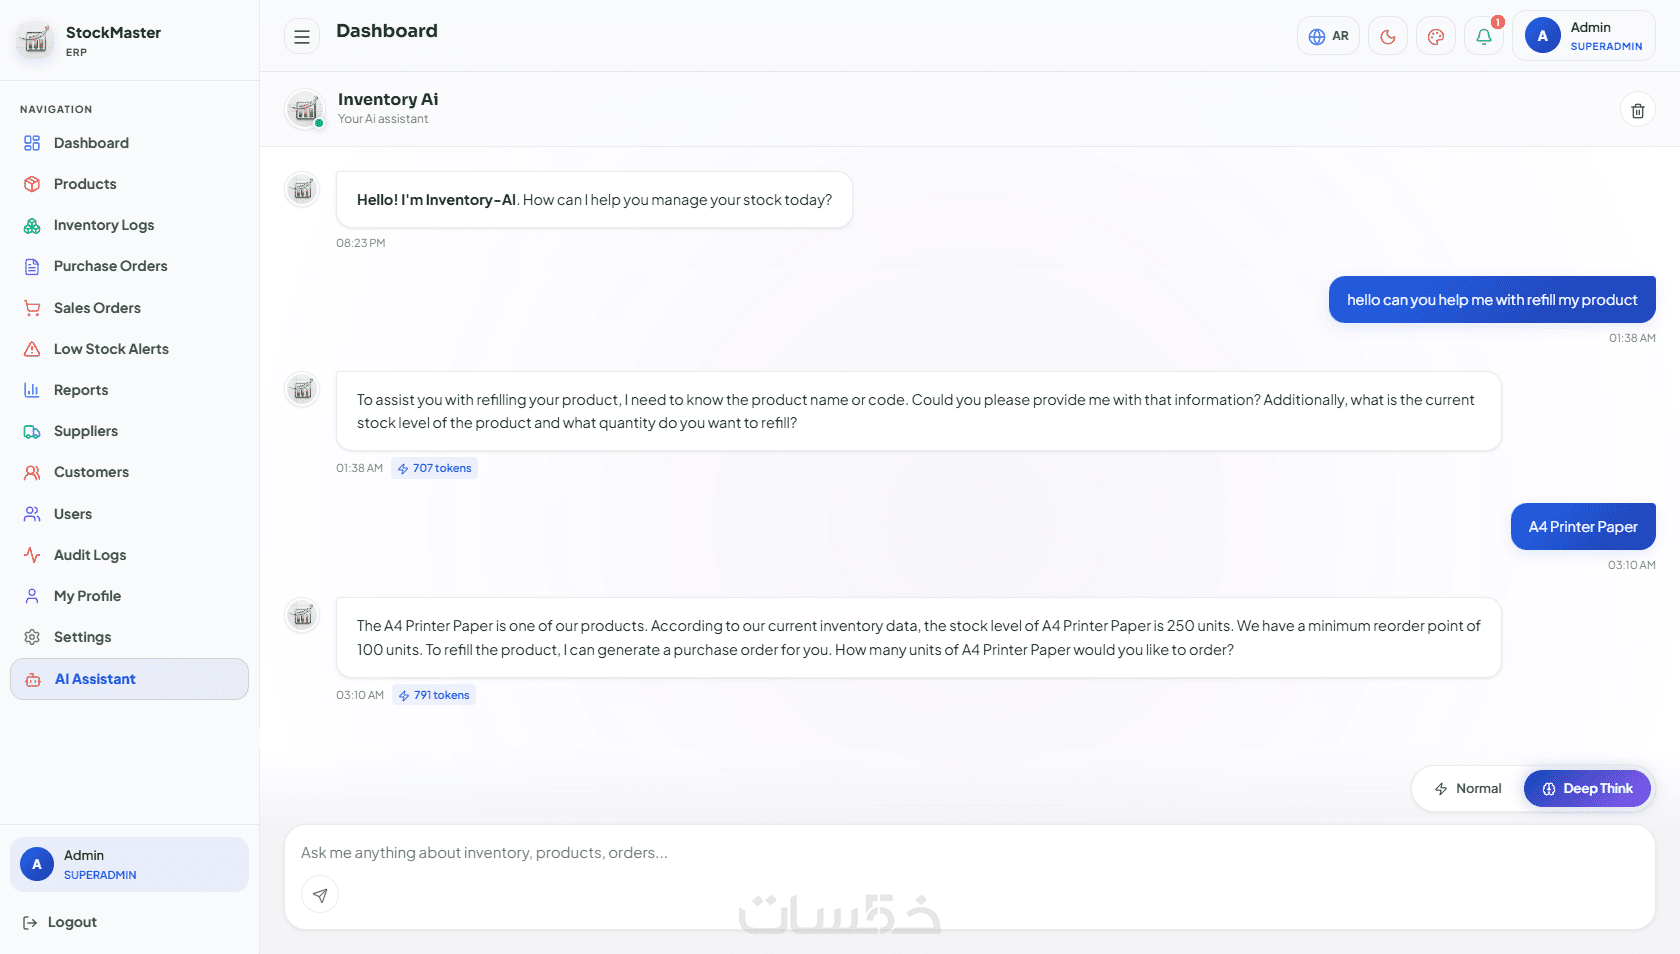
Task: Click the 791 tokens badge
Action: tap(434, 695)
